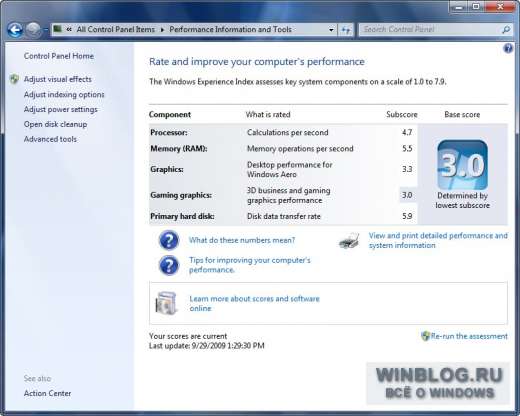Open Action Center under See also

point(47,393)
